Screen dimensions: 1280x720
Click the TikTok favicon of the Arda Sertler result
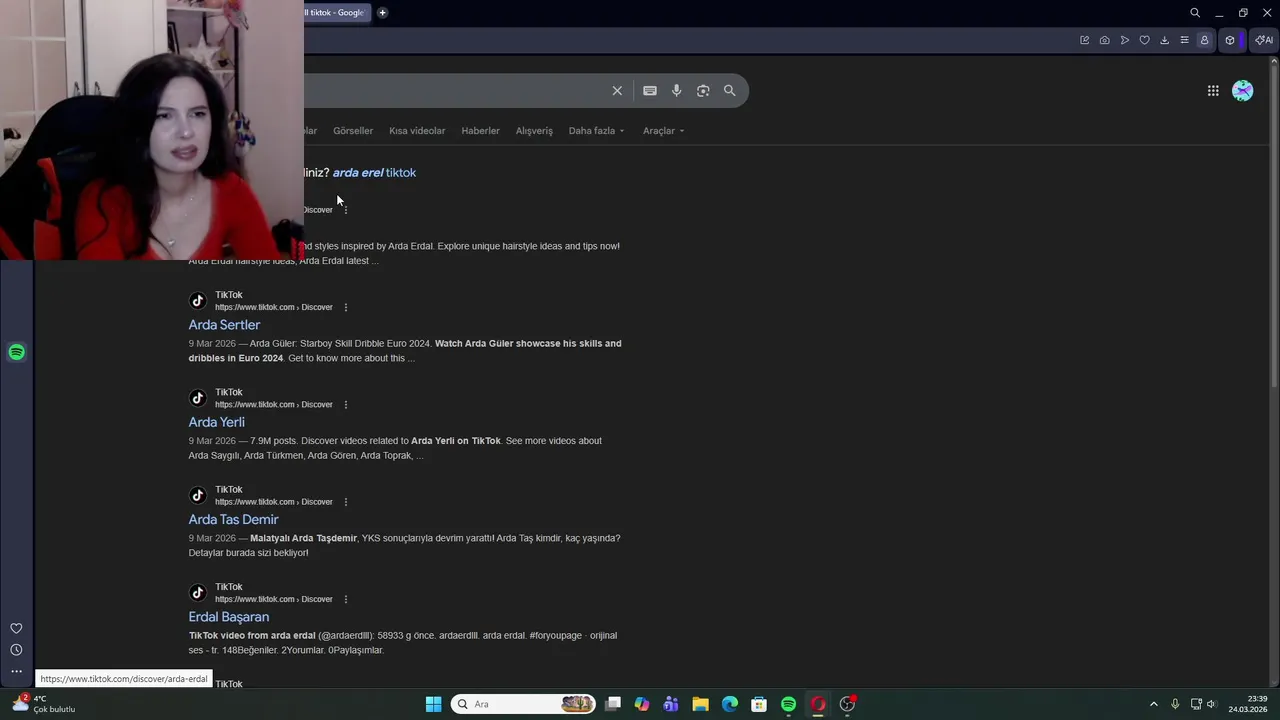(198, 301)
